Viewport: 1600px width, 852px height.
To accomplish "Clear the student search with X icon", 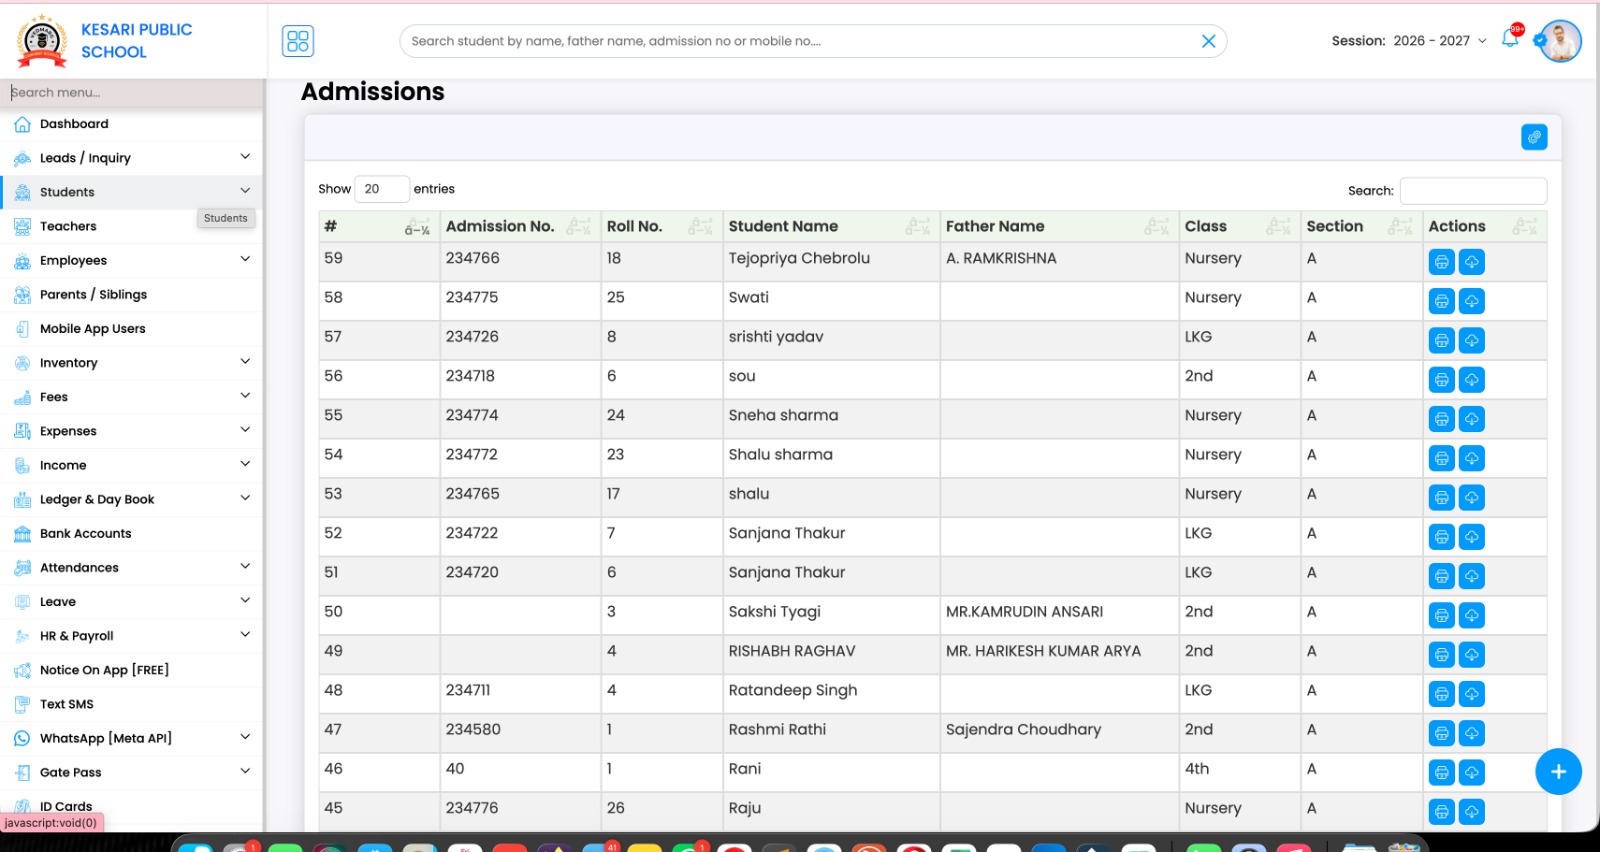I will (1208, 41).
